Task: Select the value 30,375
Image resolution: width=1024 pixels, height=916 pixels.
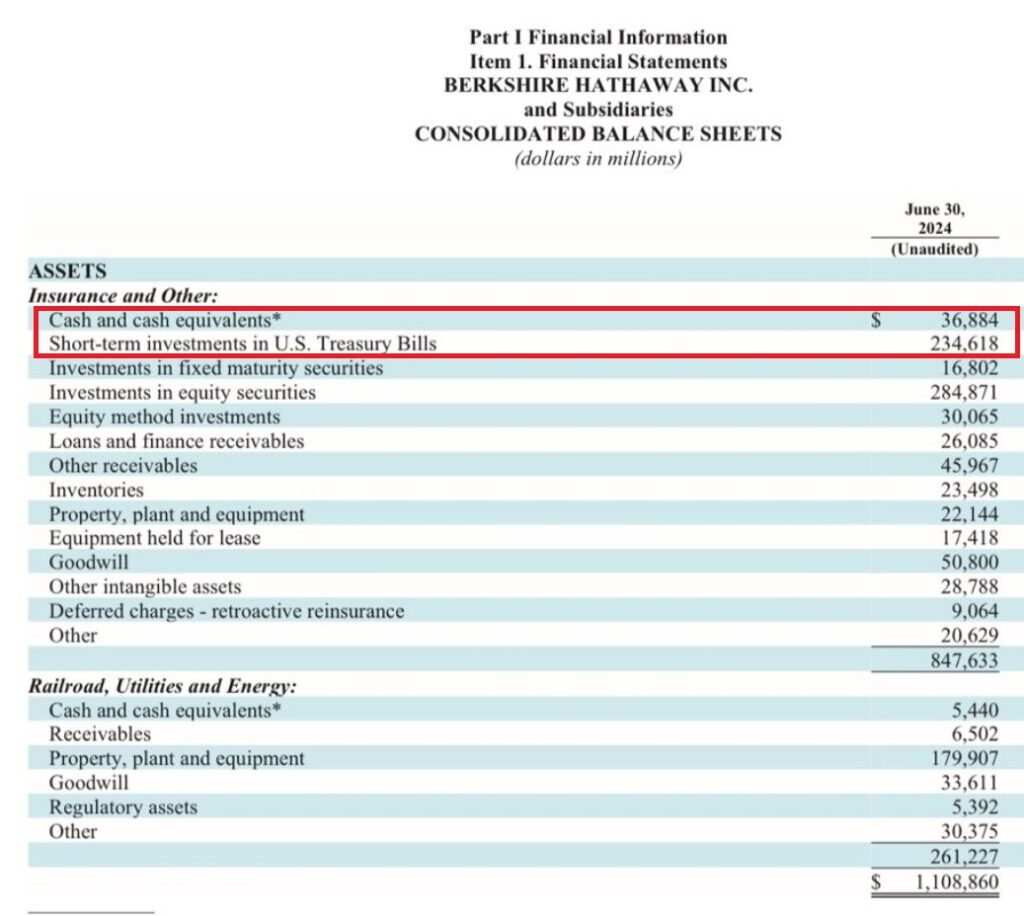Action: coord(969,832)
